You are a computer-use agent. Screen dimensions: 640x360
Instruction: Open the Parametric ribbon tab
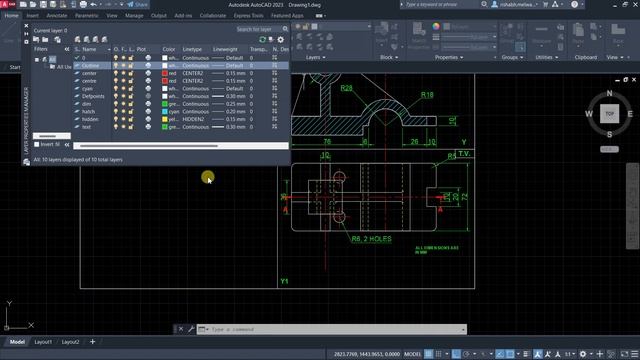pos(87,16)
